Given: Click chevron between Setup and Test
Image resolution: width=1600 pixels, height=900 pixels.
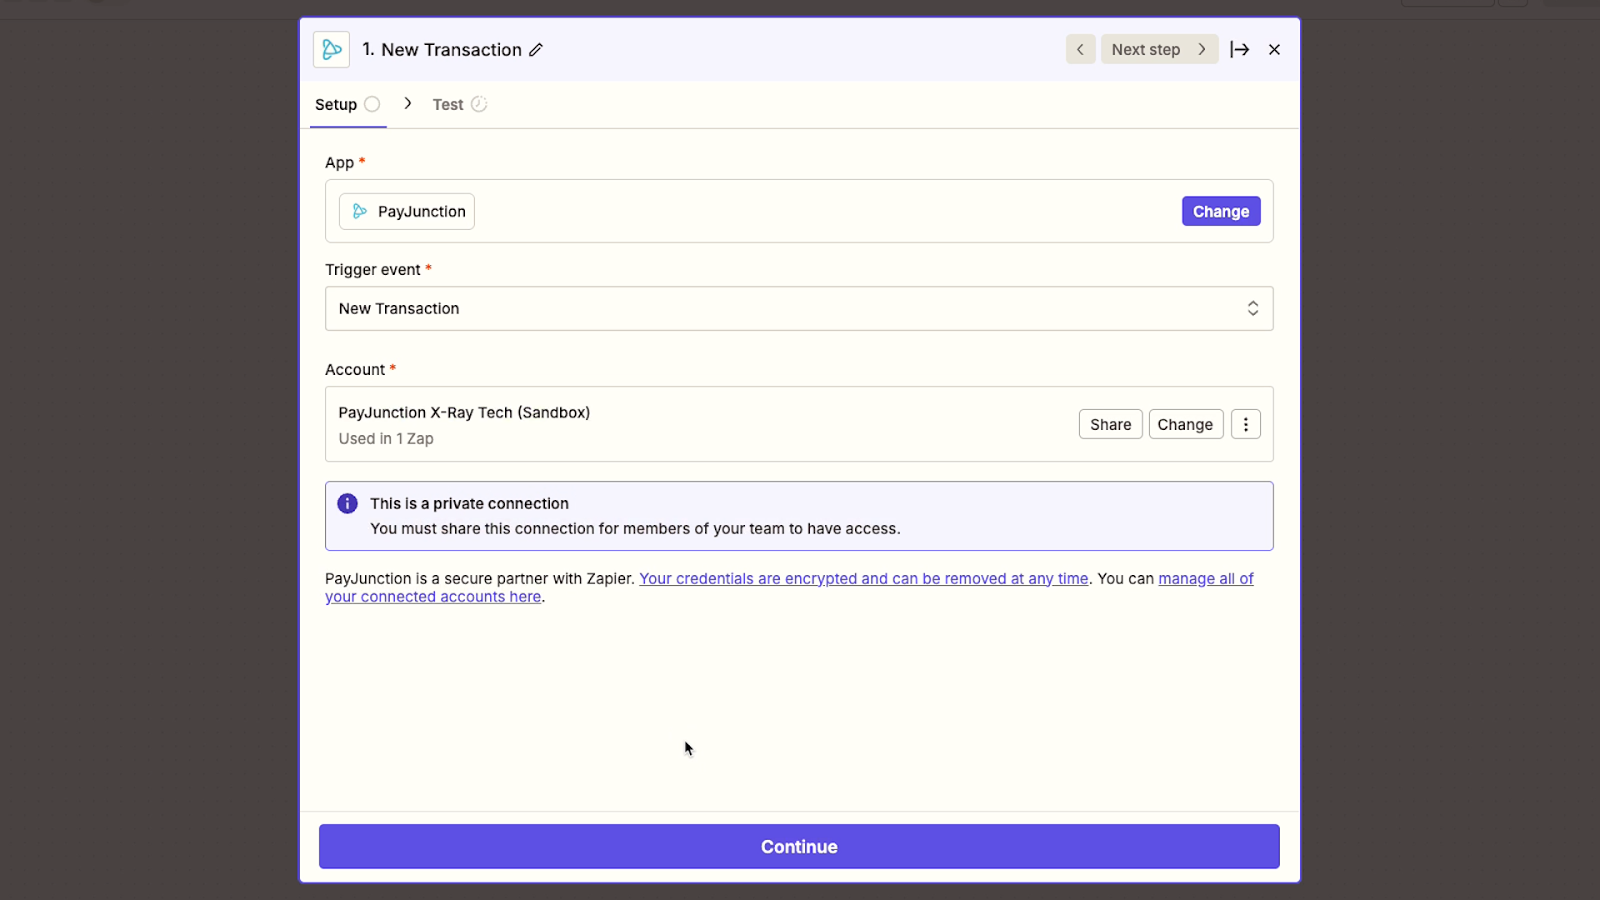Looking at the screenshot, I should click(408, 103).
